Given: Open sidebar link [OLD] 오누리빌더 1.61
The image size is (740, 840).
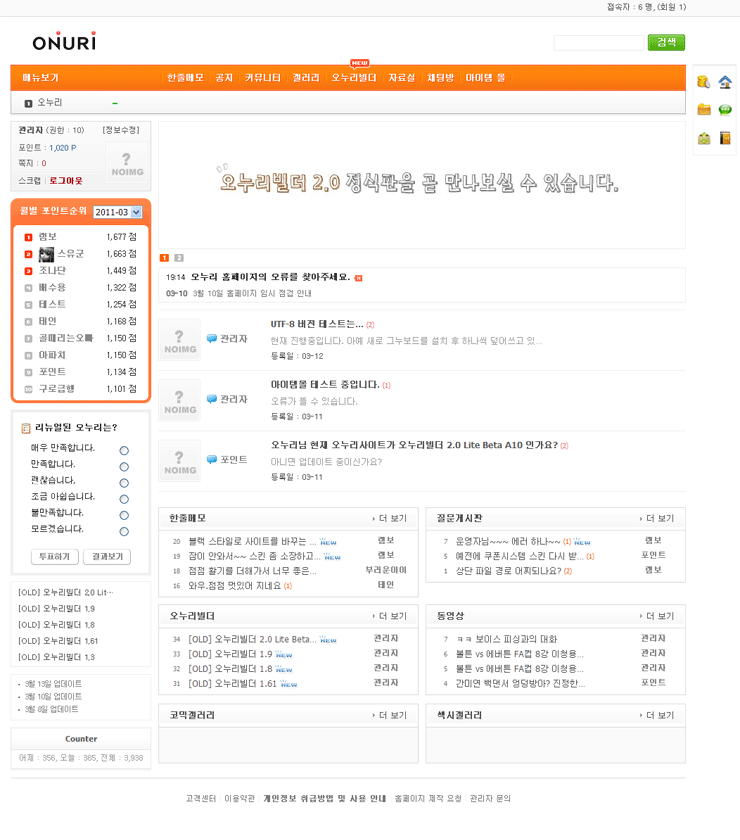Looking at the screenshot, I should click(58, 641).
